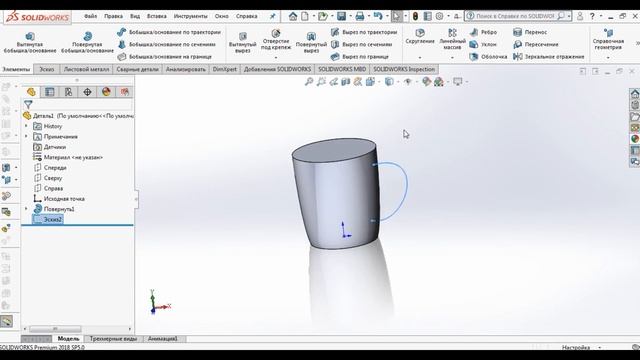This screenshot has width=640, height=360.
Task: Select Вырез по границе
Action: point(360,57)
